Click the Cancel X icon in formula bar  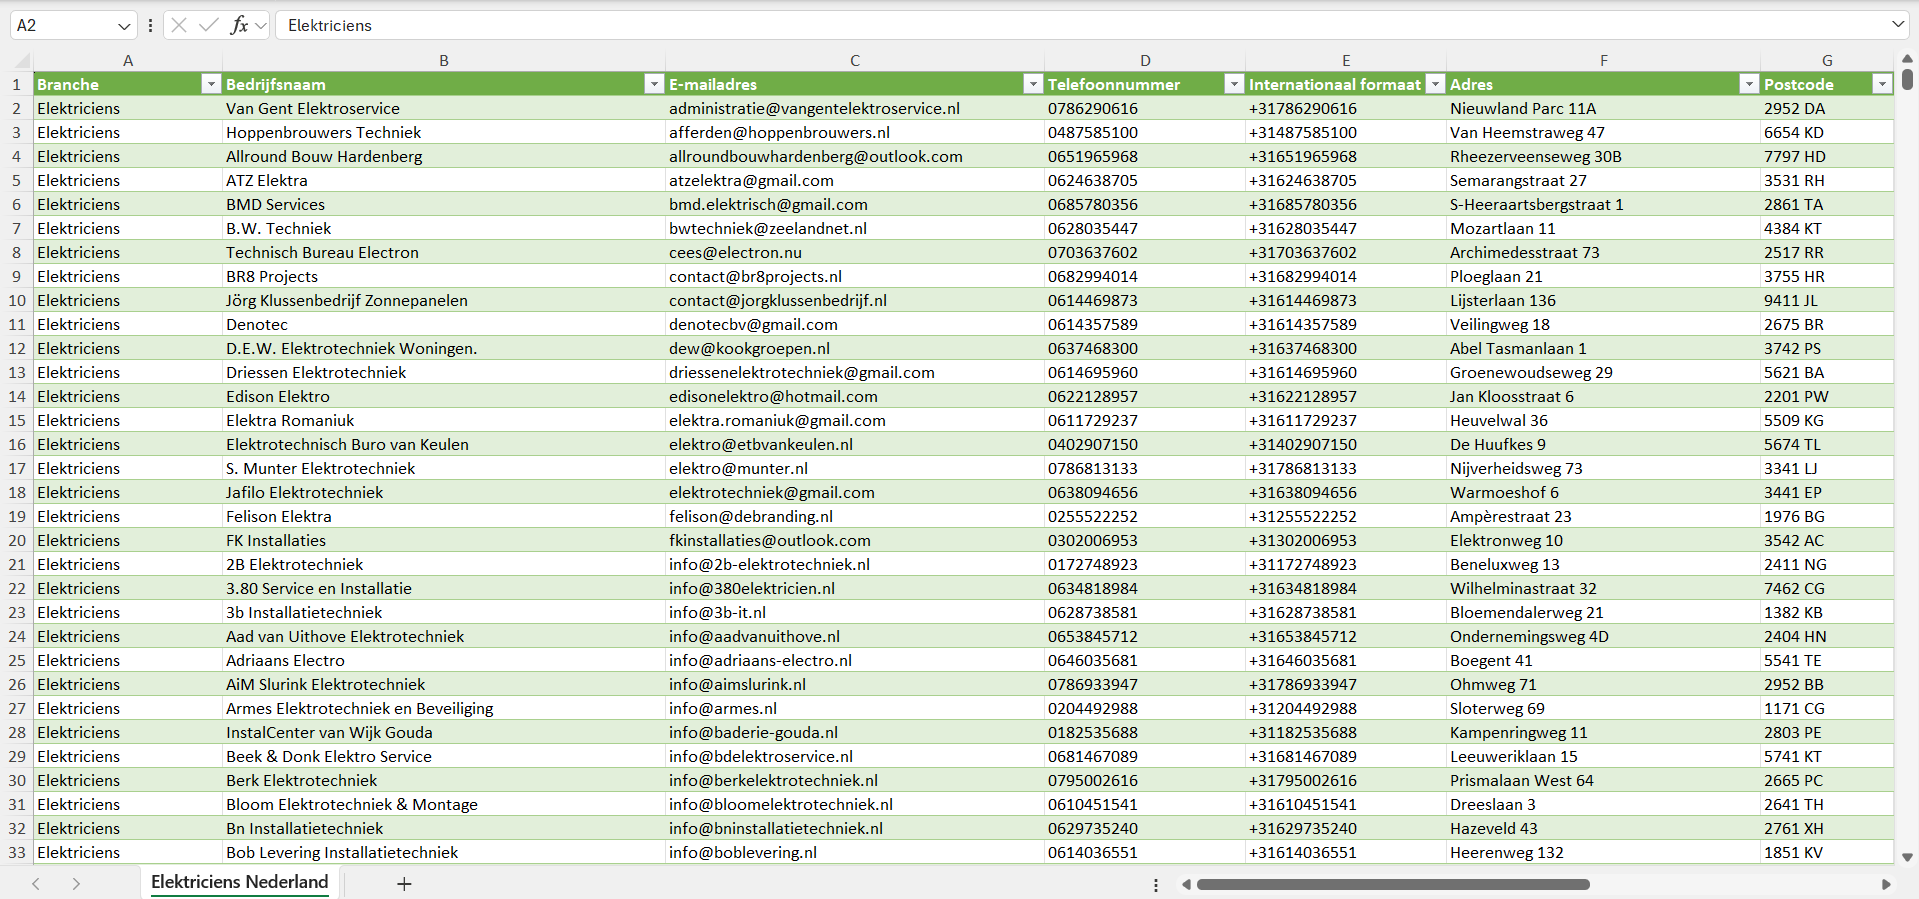coord(179,25)
